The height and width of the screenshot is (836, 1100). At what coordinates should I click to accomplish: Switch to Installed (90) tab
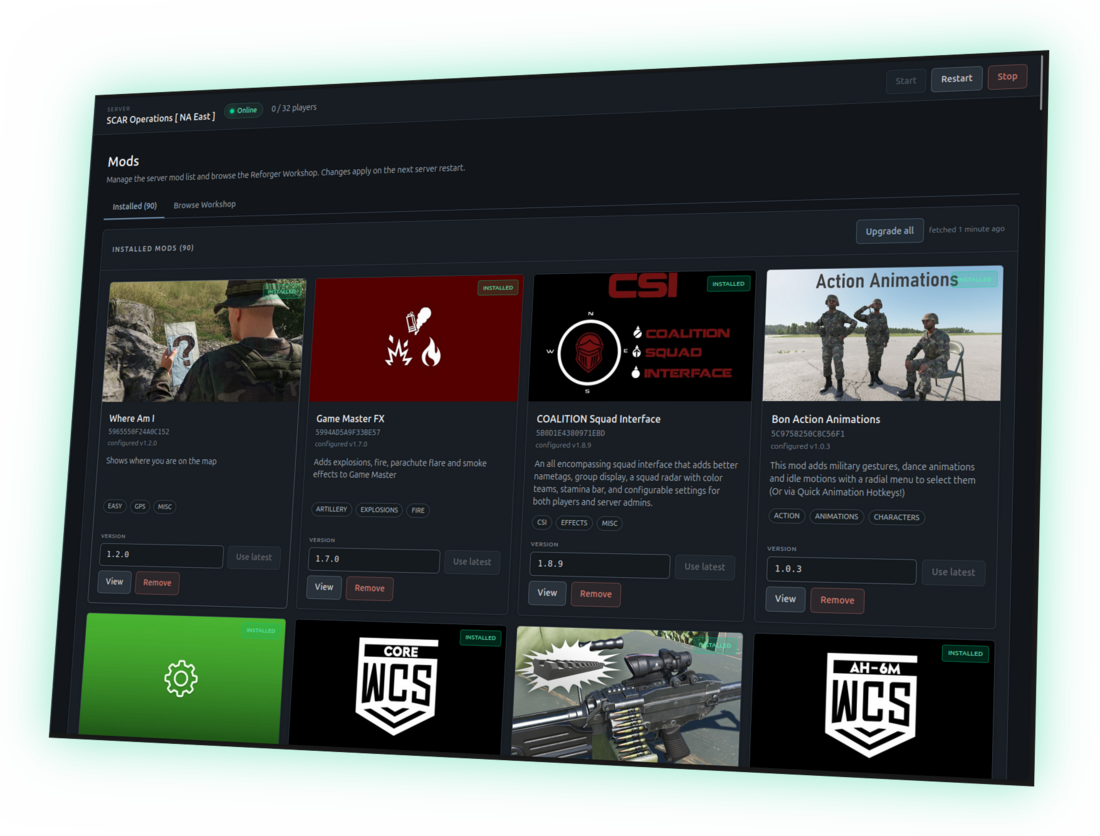click(x=135, y=206)
